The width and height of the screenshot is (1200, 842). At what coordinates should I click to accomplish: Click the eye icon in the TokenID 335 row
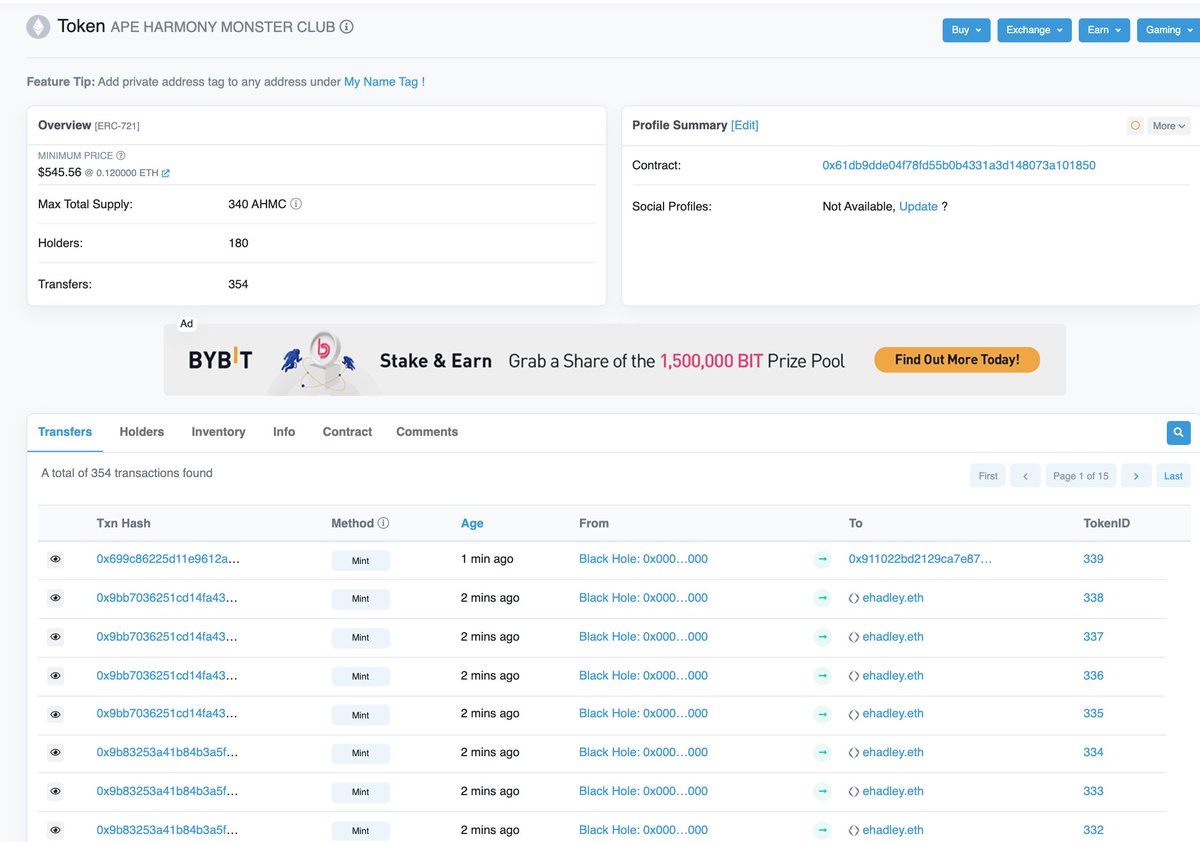(56, 714)
